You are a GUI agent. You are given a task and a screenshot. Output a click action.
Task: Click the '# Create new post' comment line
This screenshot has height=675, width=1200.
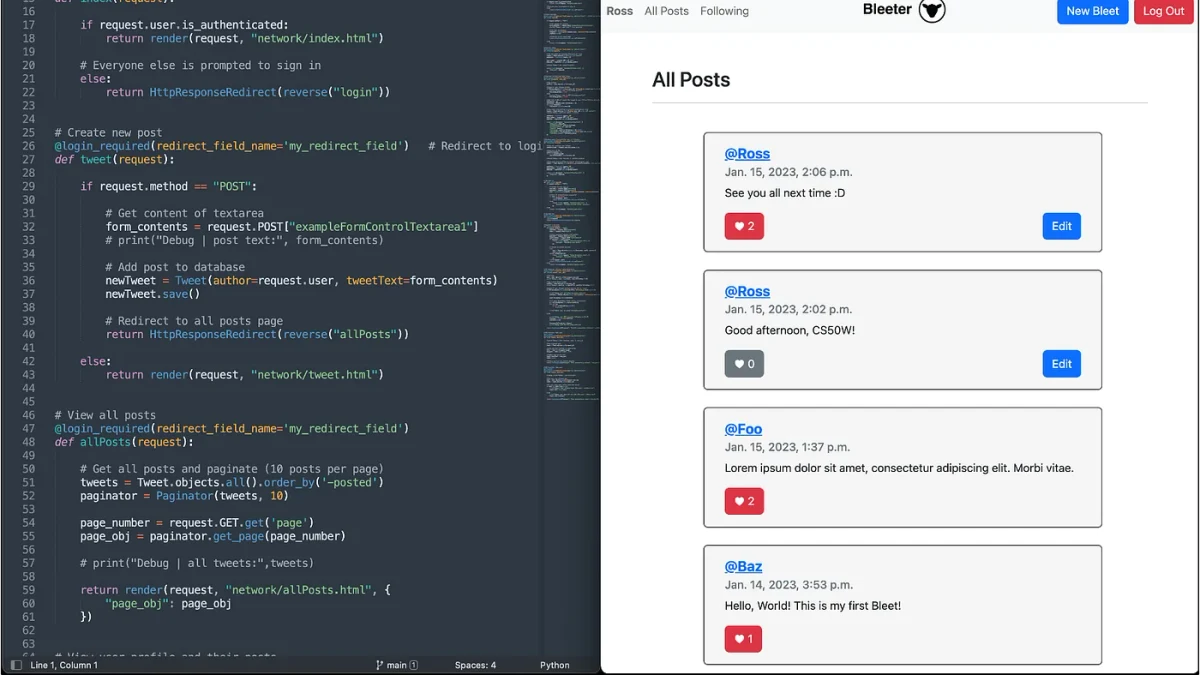pyautogui.click(x=108, y=132)
